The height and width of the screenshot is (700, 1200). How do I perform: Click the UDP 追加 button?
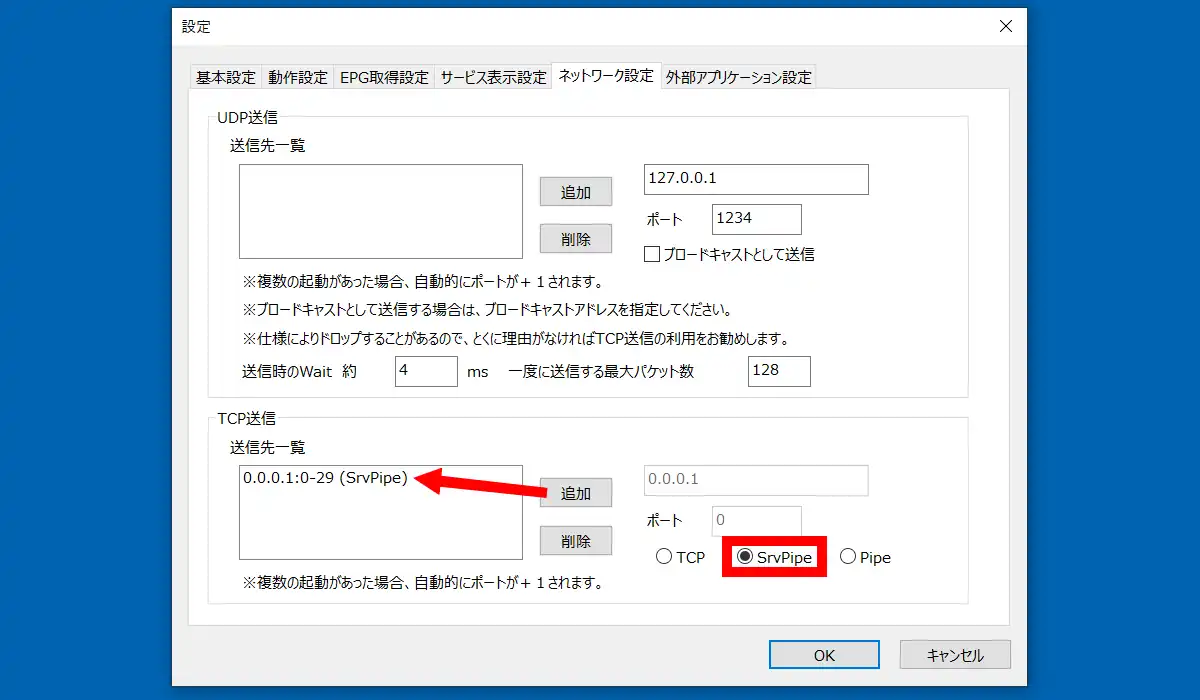576,192
